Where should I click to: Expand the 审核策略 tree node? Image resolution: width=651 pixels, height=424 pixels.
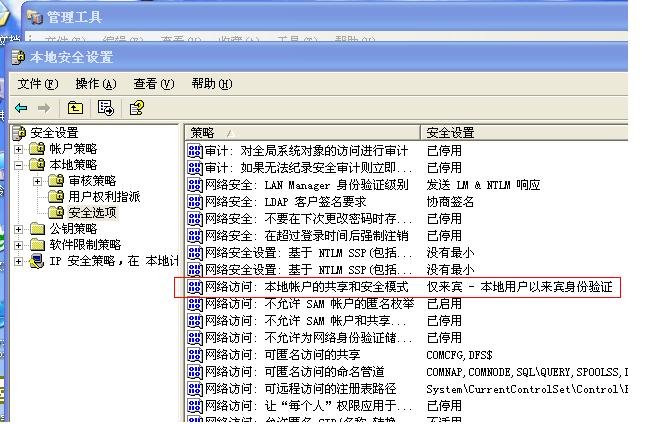[38, 181]
